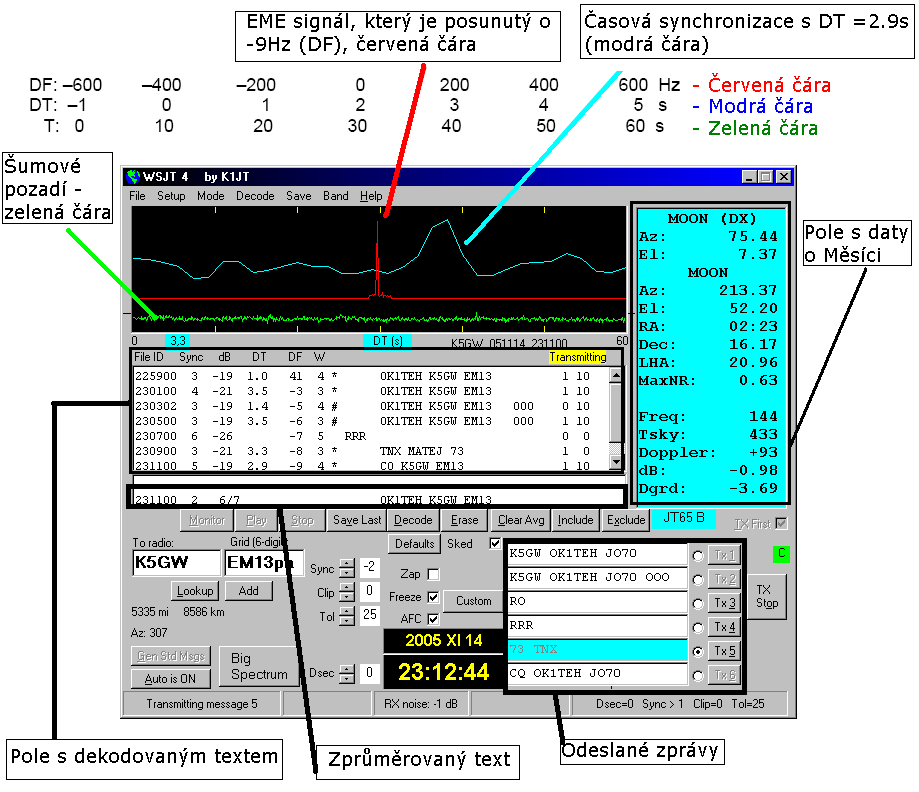Select the Tx4 radio button
919x792 pixels.
pos(697,628)
